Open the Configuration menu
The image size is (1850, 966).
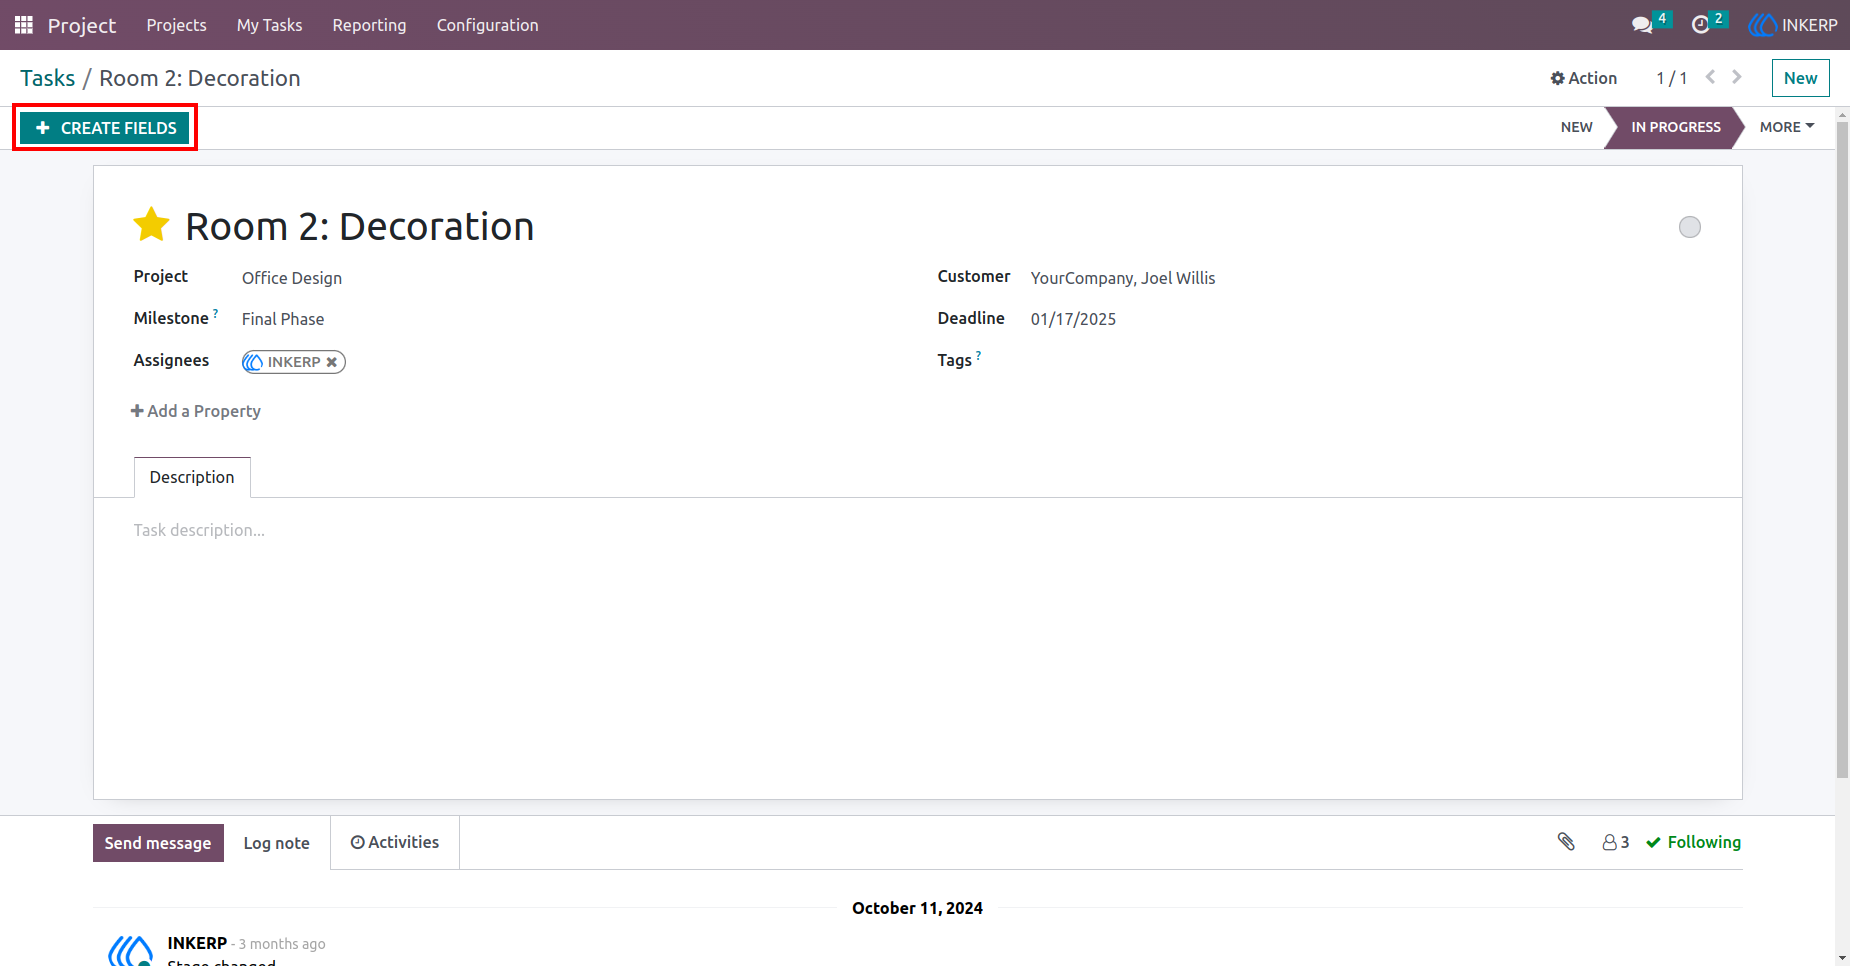(487, 25)
